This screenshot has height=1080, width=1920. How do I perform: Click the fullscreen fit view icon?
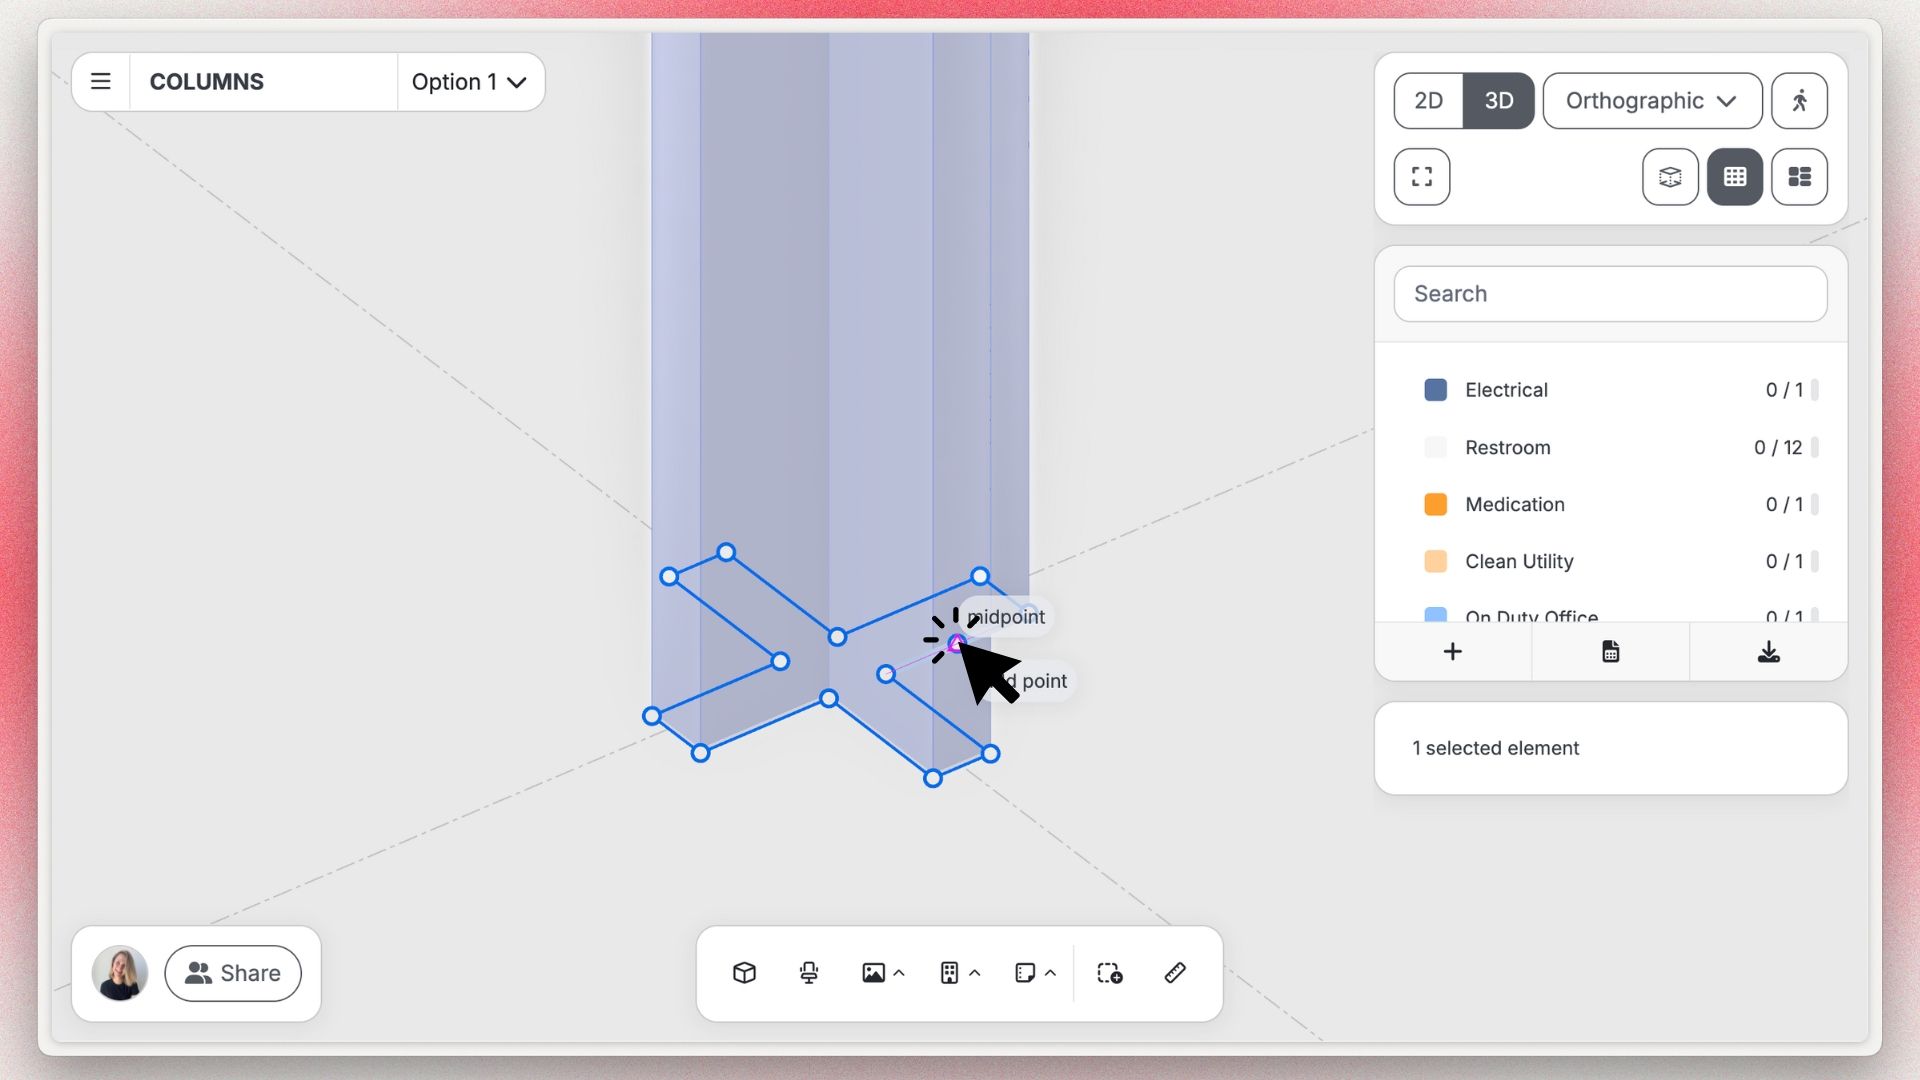(x=1421, y=177)
